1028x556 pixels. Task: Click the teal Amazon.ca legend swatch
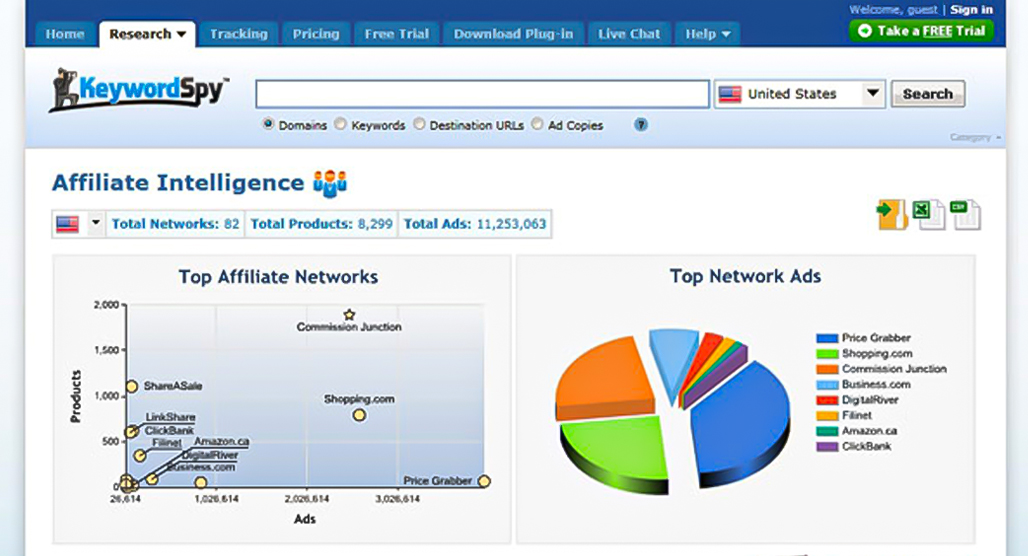point(827,431)
